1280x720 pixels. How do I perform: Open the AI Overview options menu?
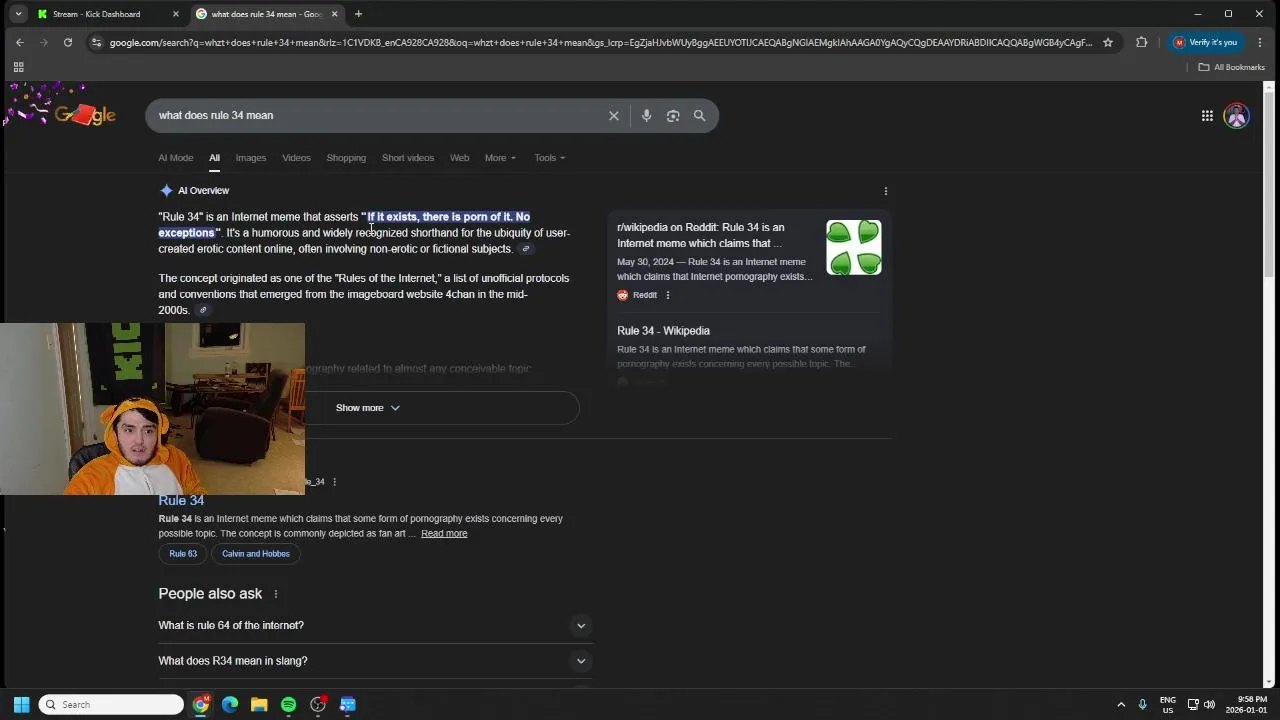tap(885, 191)
